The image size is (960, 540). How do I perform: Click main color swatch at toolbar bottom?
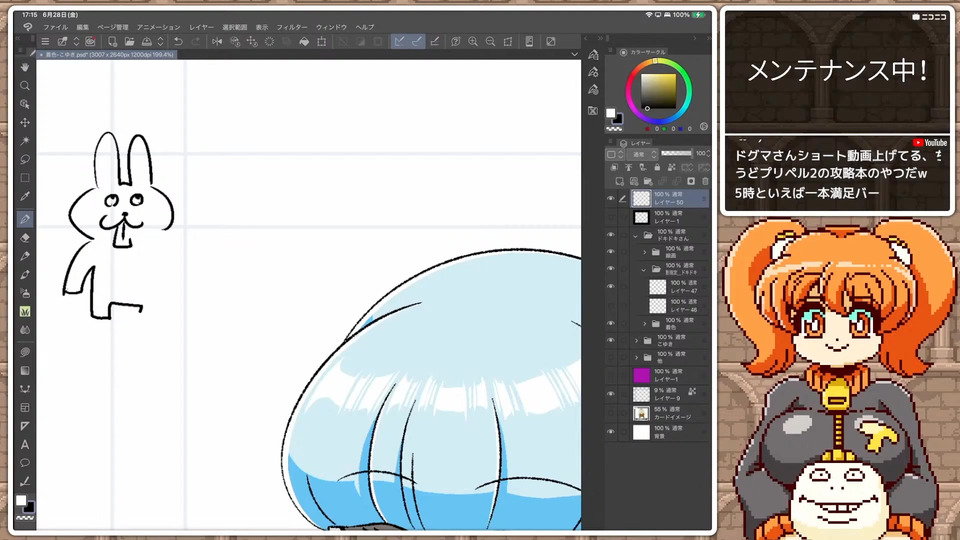coord(21,500)
